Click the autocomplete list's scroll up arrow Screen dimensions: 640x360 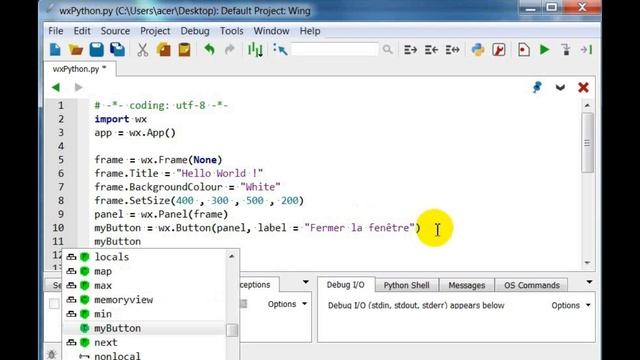click(231, 256)
